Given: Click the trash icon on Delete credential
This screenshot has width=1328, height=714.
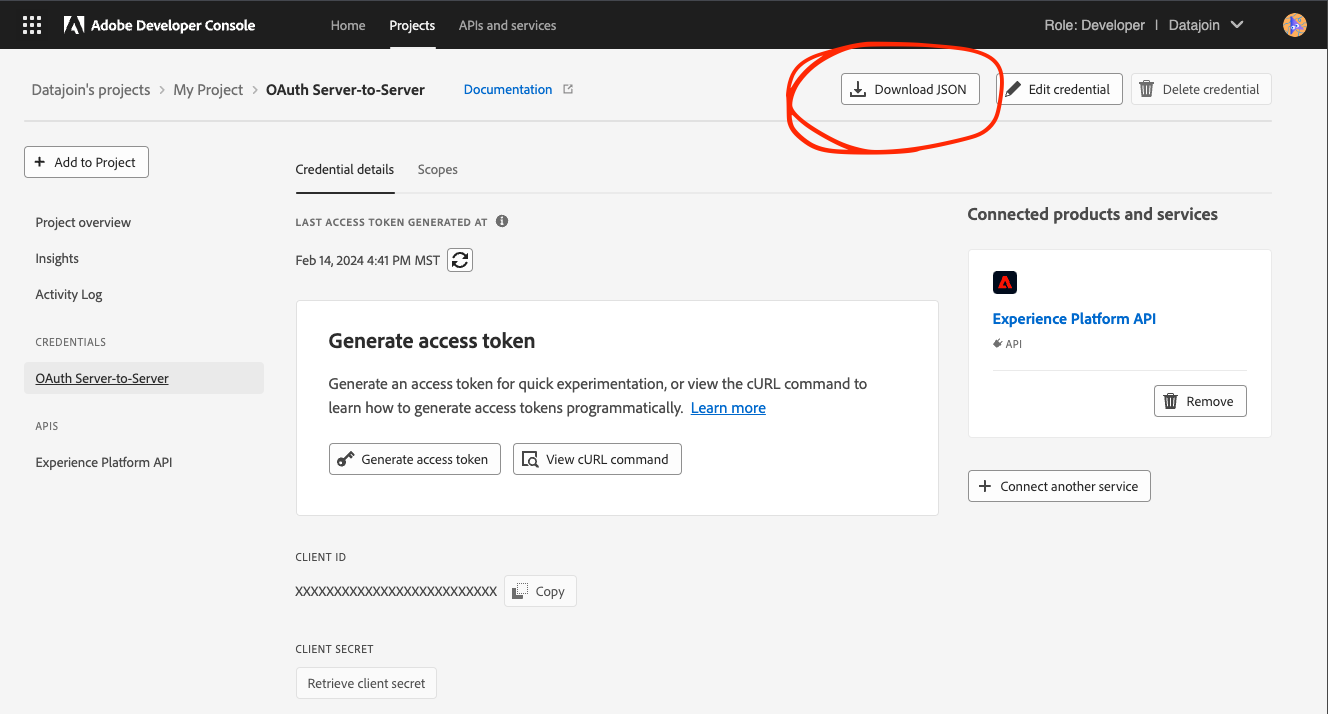Looking at the screenshot, I should pos(1145,89).
